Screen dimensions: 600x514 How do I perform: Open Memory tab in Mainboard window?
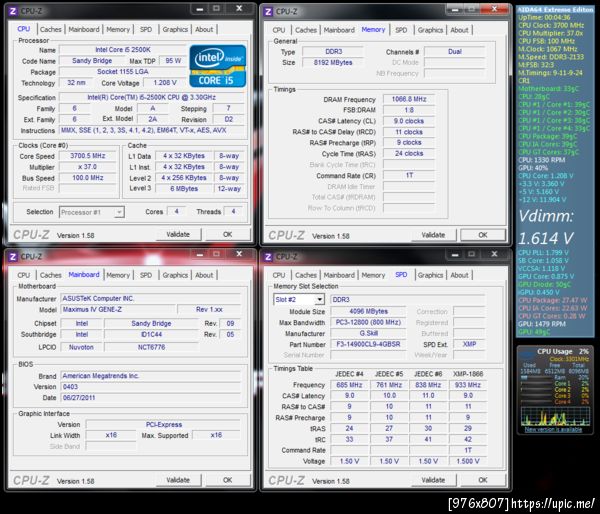click(x=118, y=275)
